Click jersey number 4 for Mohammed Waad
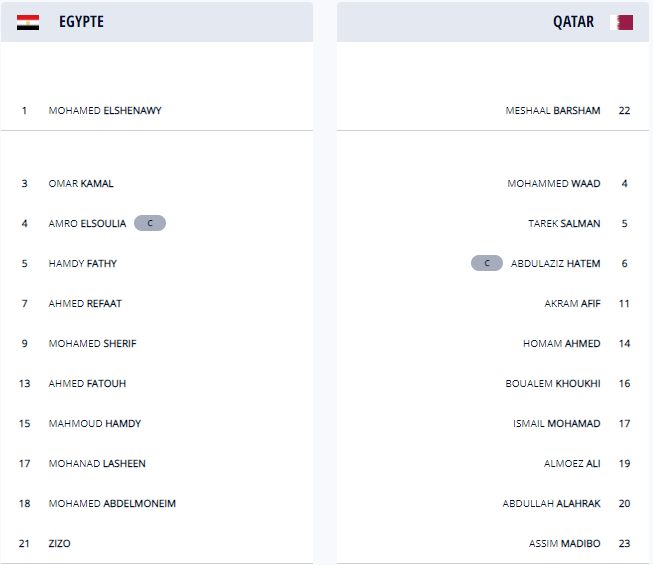This screenshot has width=653, height=565. (x=624, y=183)
